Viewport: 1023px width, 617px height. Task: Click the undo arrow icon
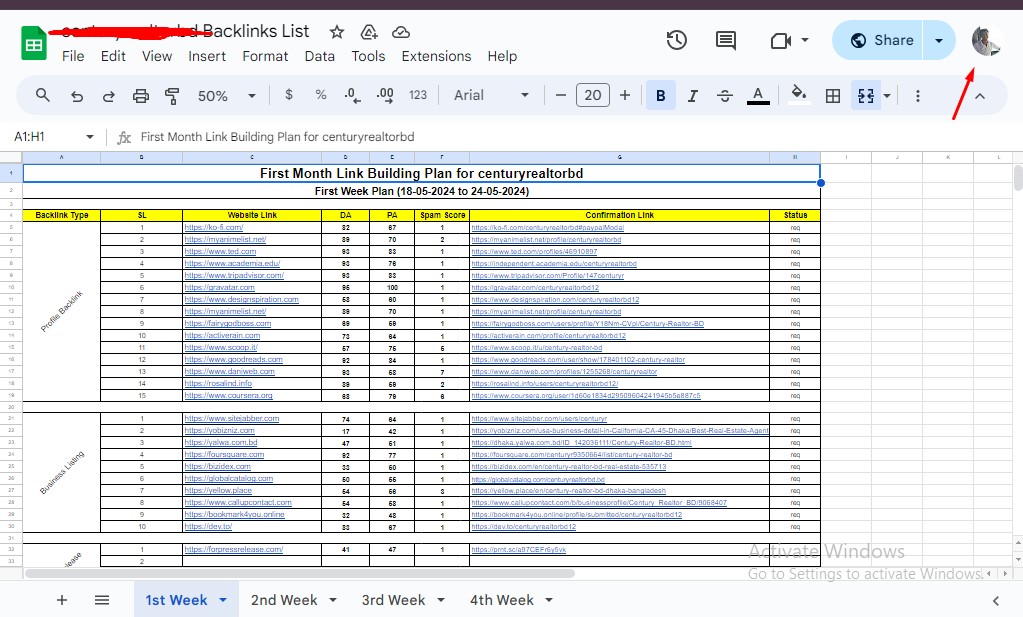pyautogui.click(x=77, y=96)
